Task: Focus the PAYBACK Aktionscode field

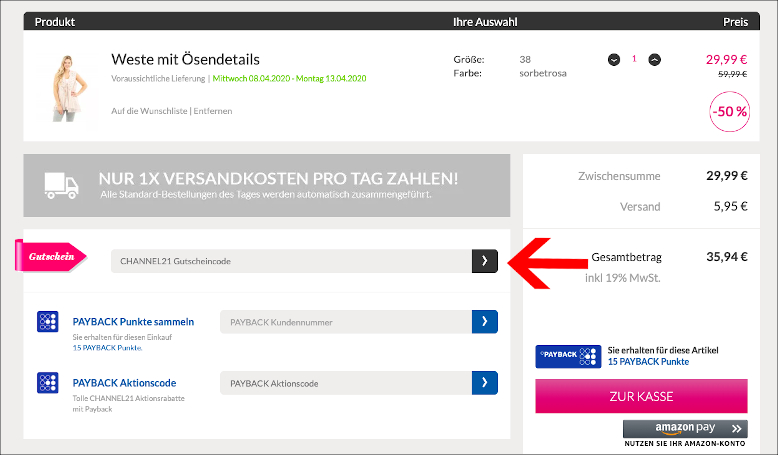Action: (346, 383)
